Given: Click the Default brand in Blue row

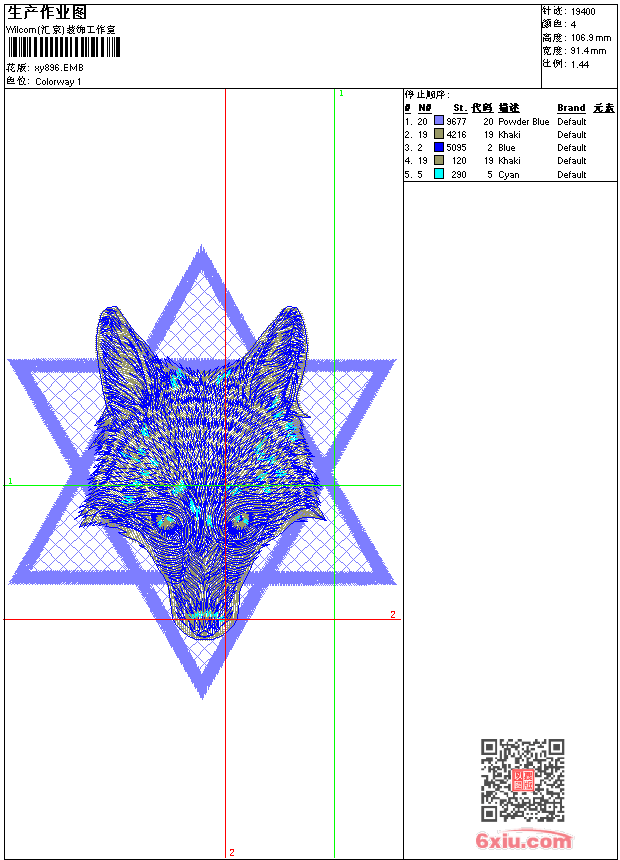Looking at the screenshot, I should [571, 148].
